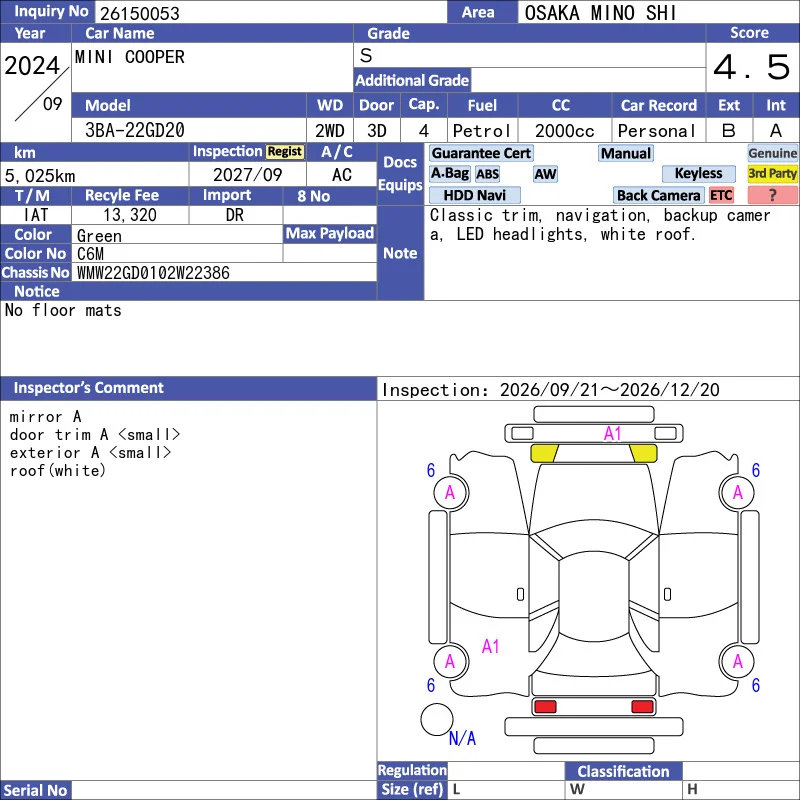Select the front-left wheel A marker
The height and width of the screenshot is (800, 800).
(451, 492)
